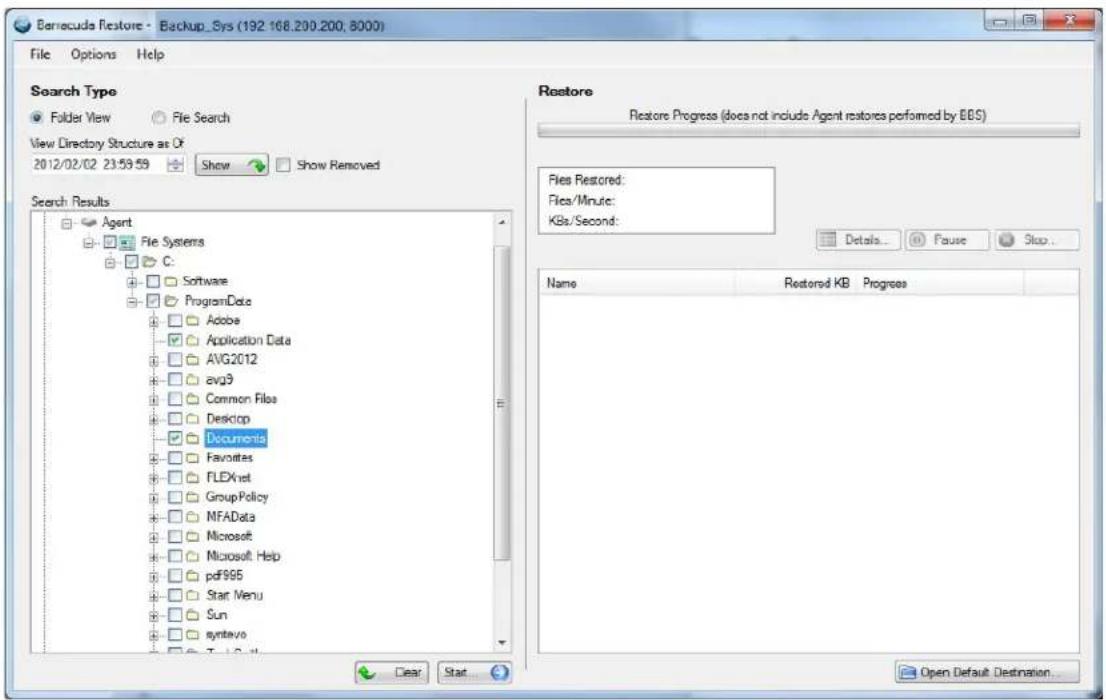The width and height of the screenshot is (1106, 700).
Task: Uncheck the Documents folder checkbox
Action: coord(175,438)
